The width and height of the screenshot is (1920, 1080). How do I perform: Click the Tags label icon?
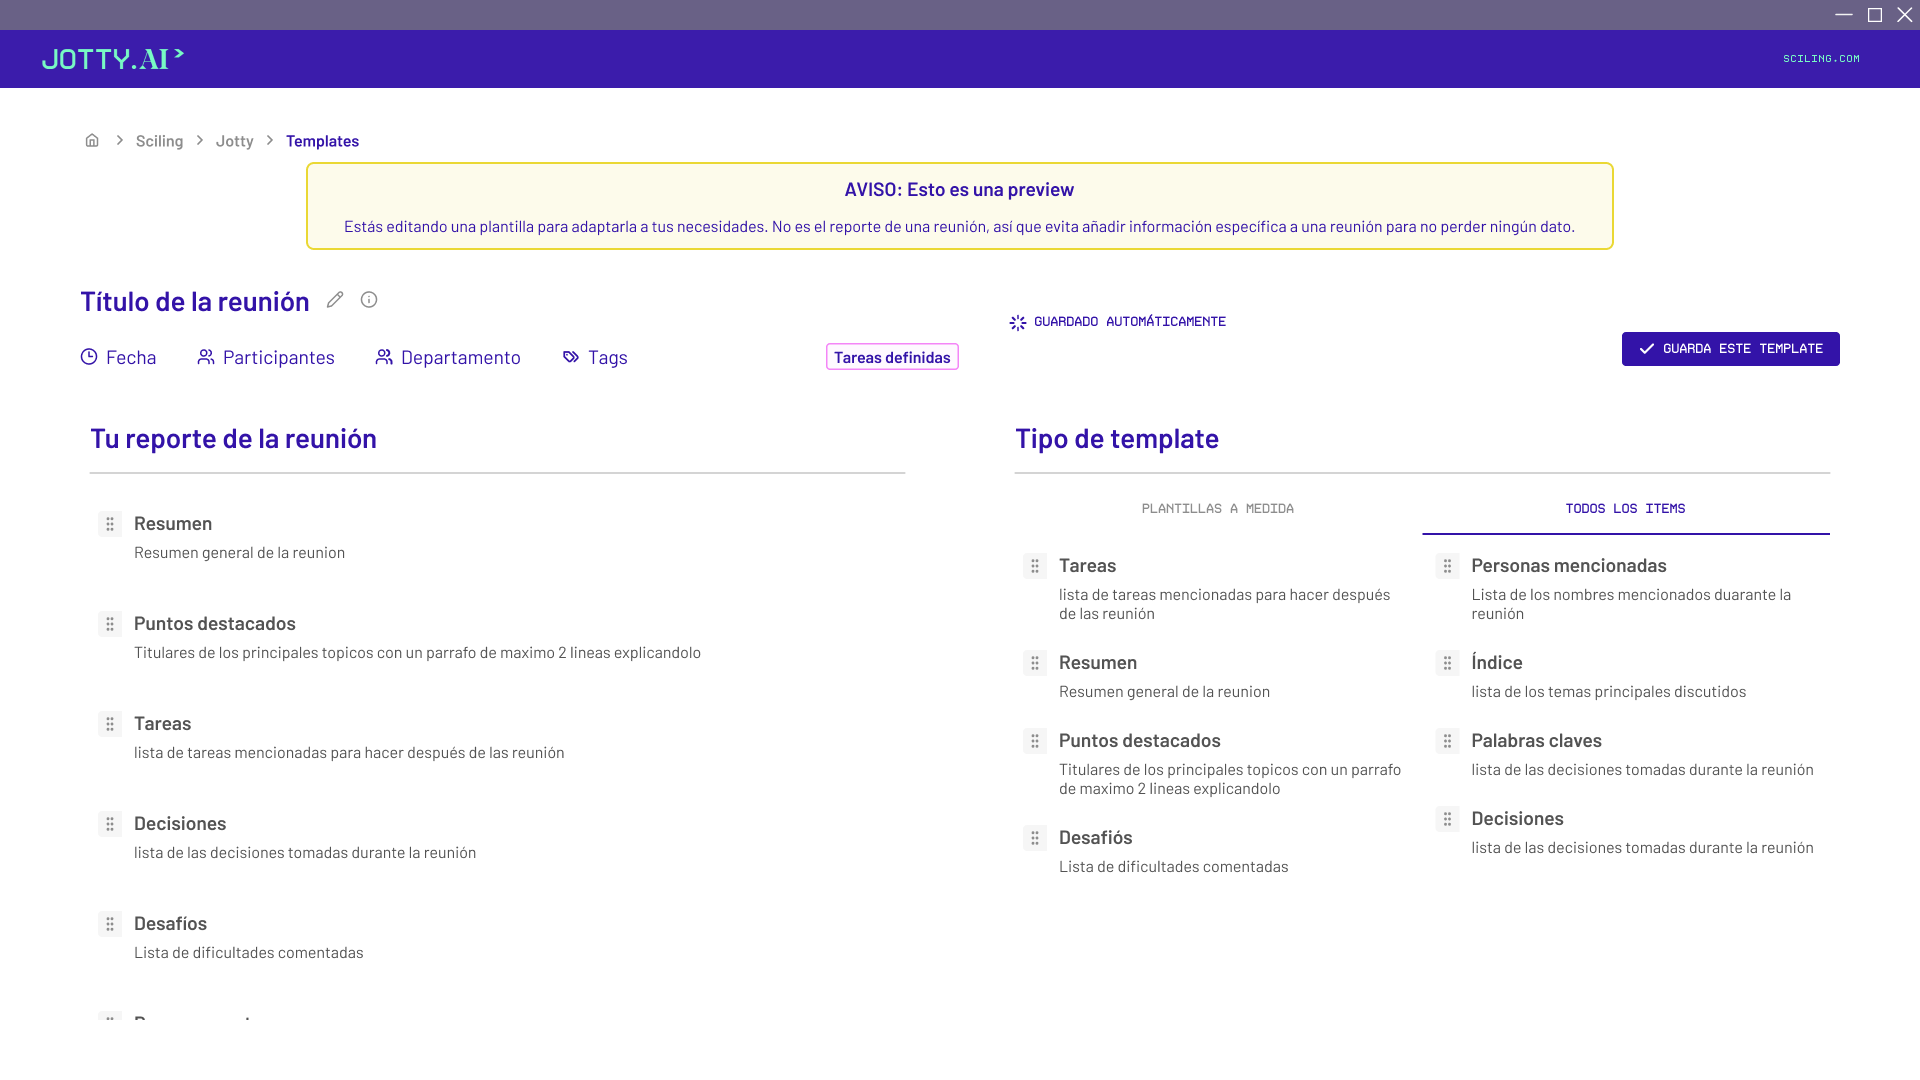click(571, 357)
